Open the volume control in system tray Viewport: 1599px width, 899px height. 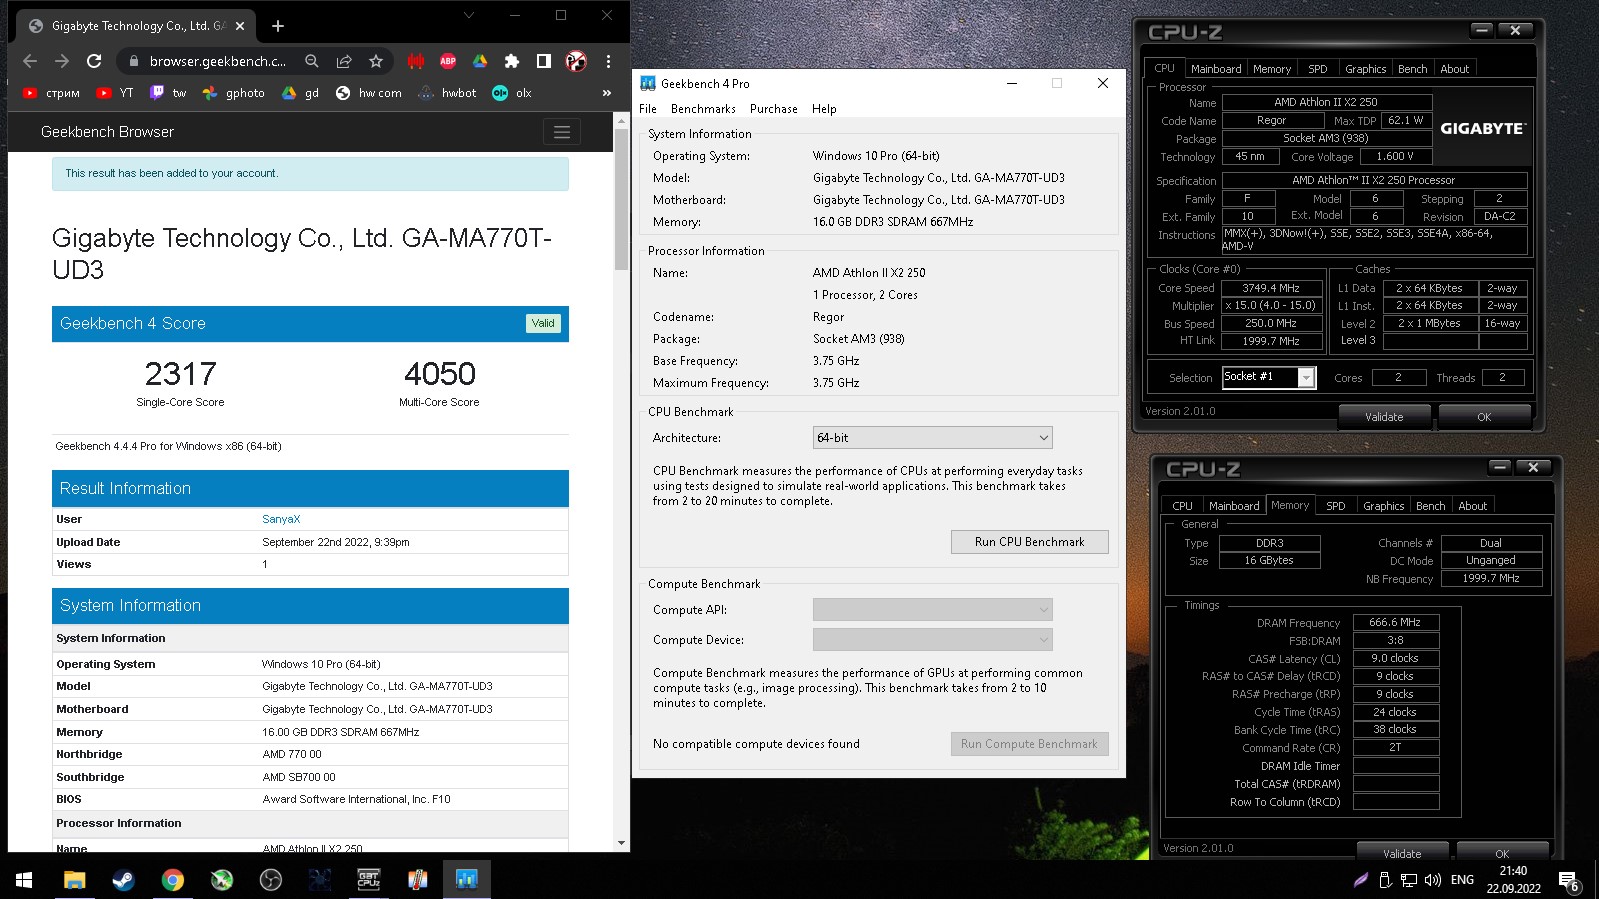coord(1432,880)
